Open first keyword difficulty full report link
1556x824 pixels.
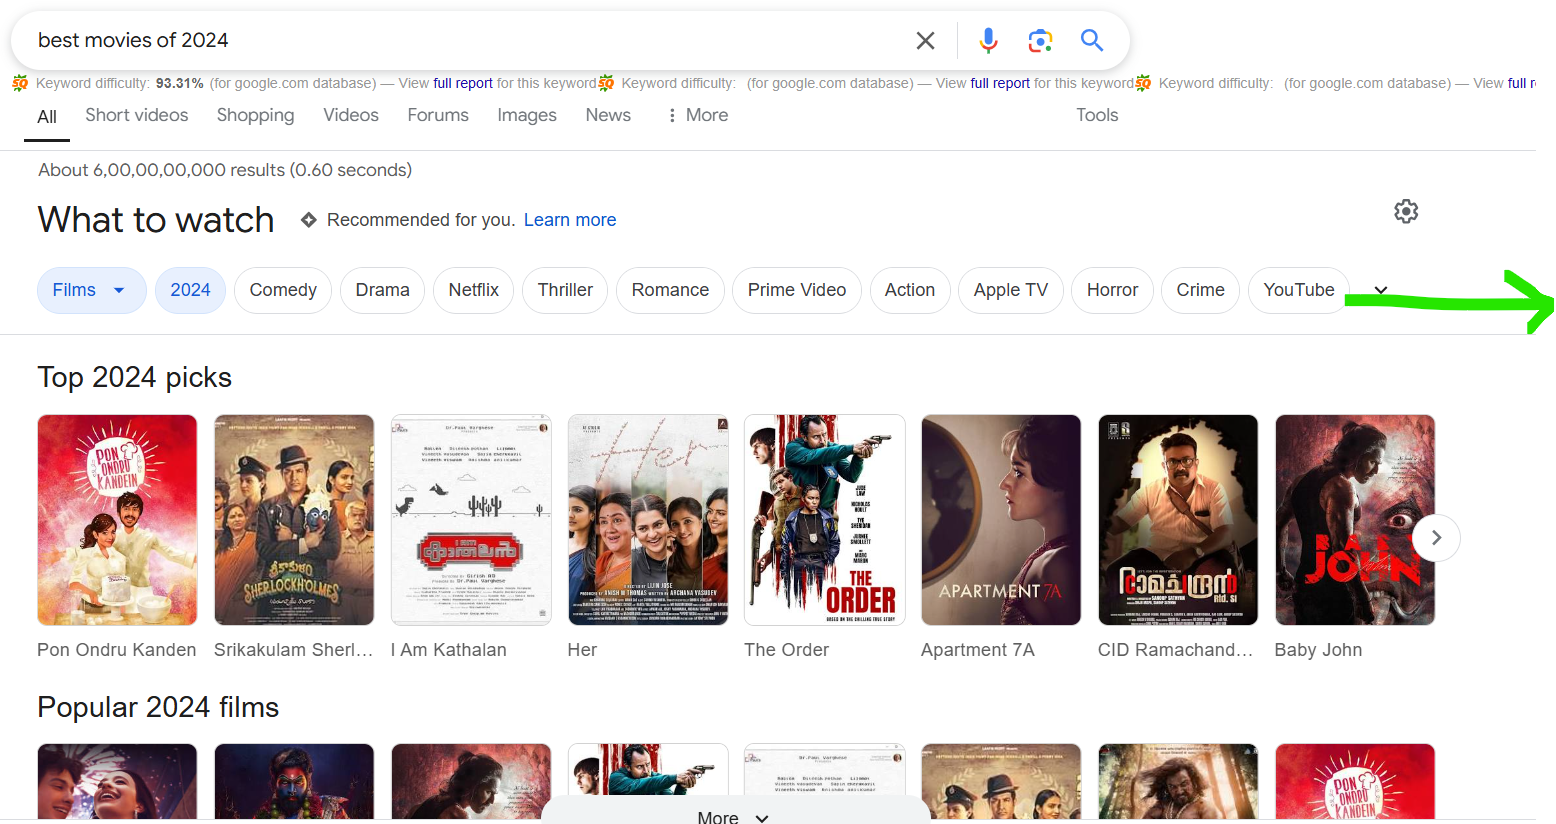pos(463,83)
